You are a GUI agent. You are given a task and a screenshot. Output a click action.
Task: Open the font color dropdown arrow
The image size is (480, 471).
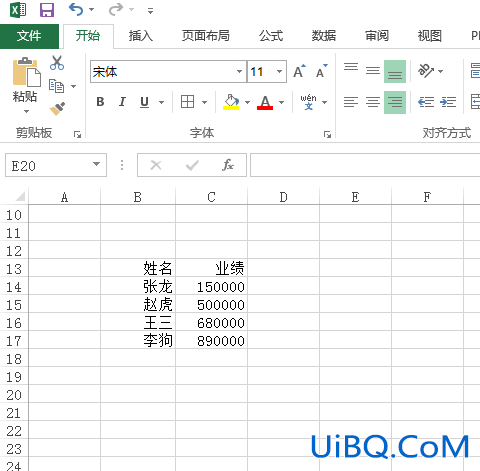pos(282,102)
